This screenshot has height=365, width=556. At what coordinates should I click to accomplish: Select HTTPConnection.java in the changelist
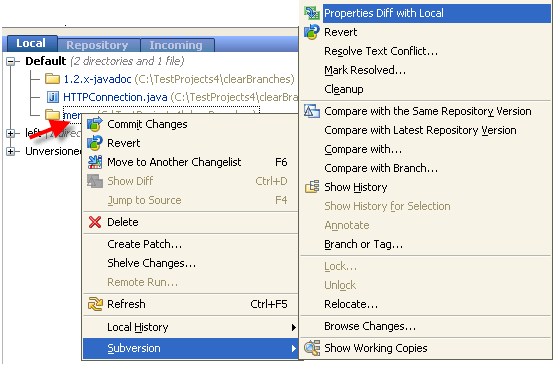tap(115, 97)
